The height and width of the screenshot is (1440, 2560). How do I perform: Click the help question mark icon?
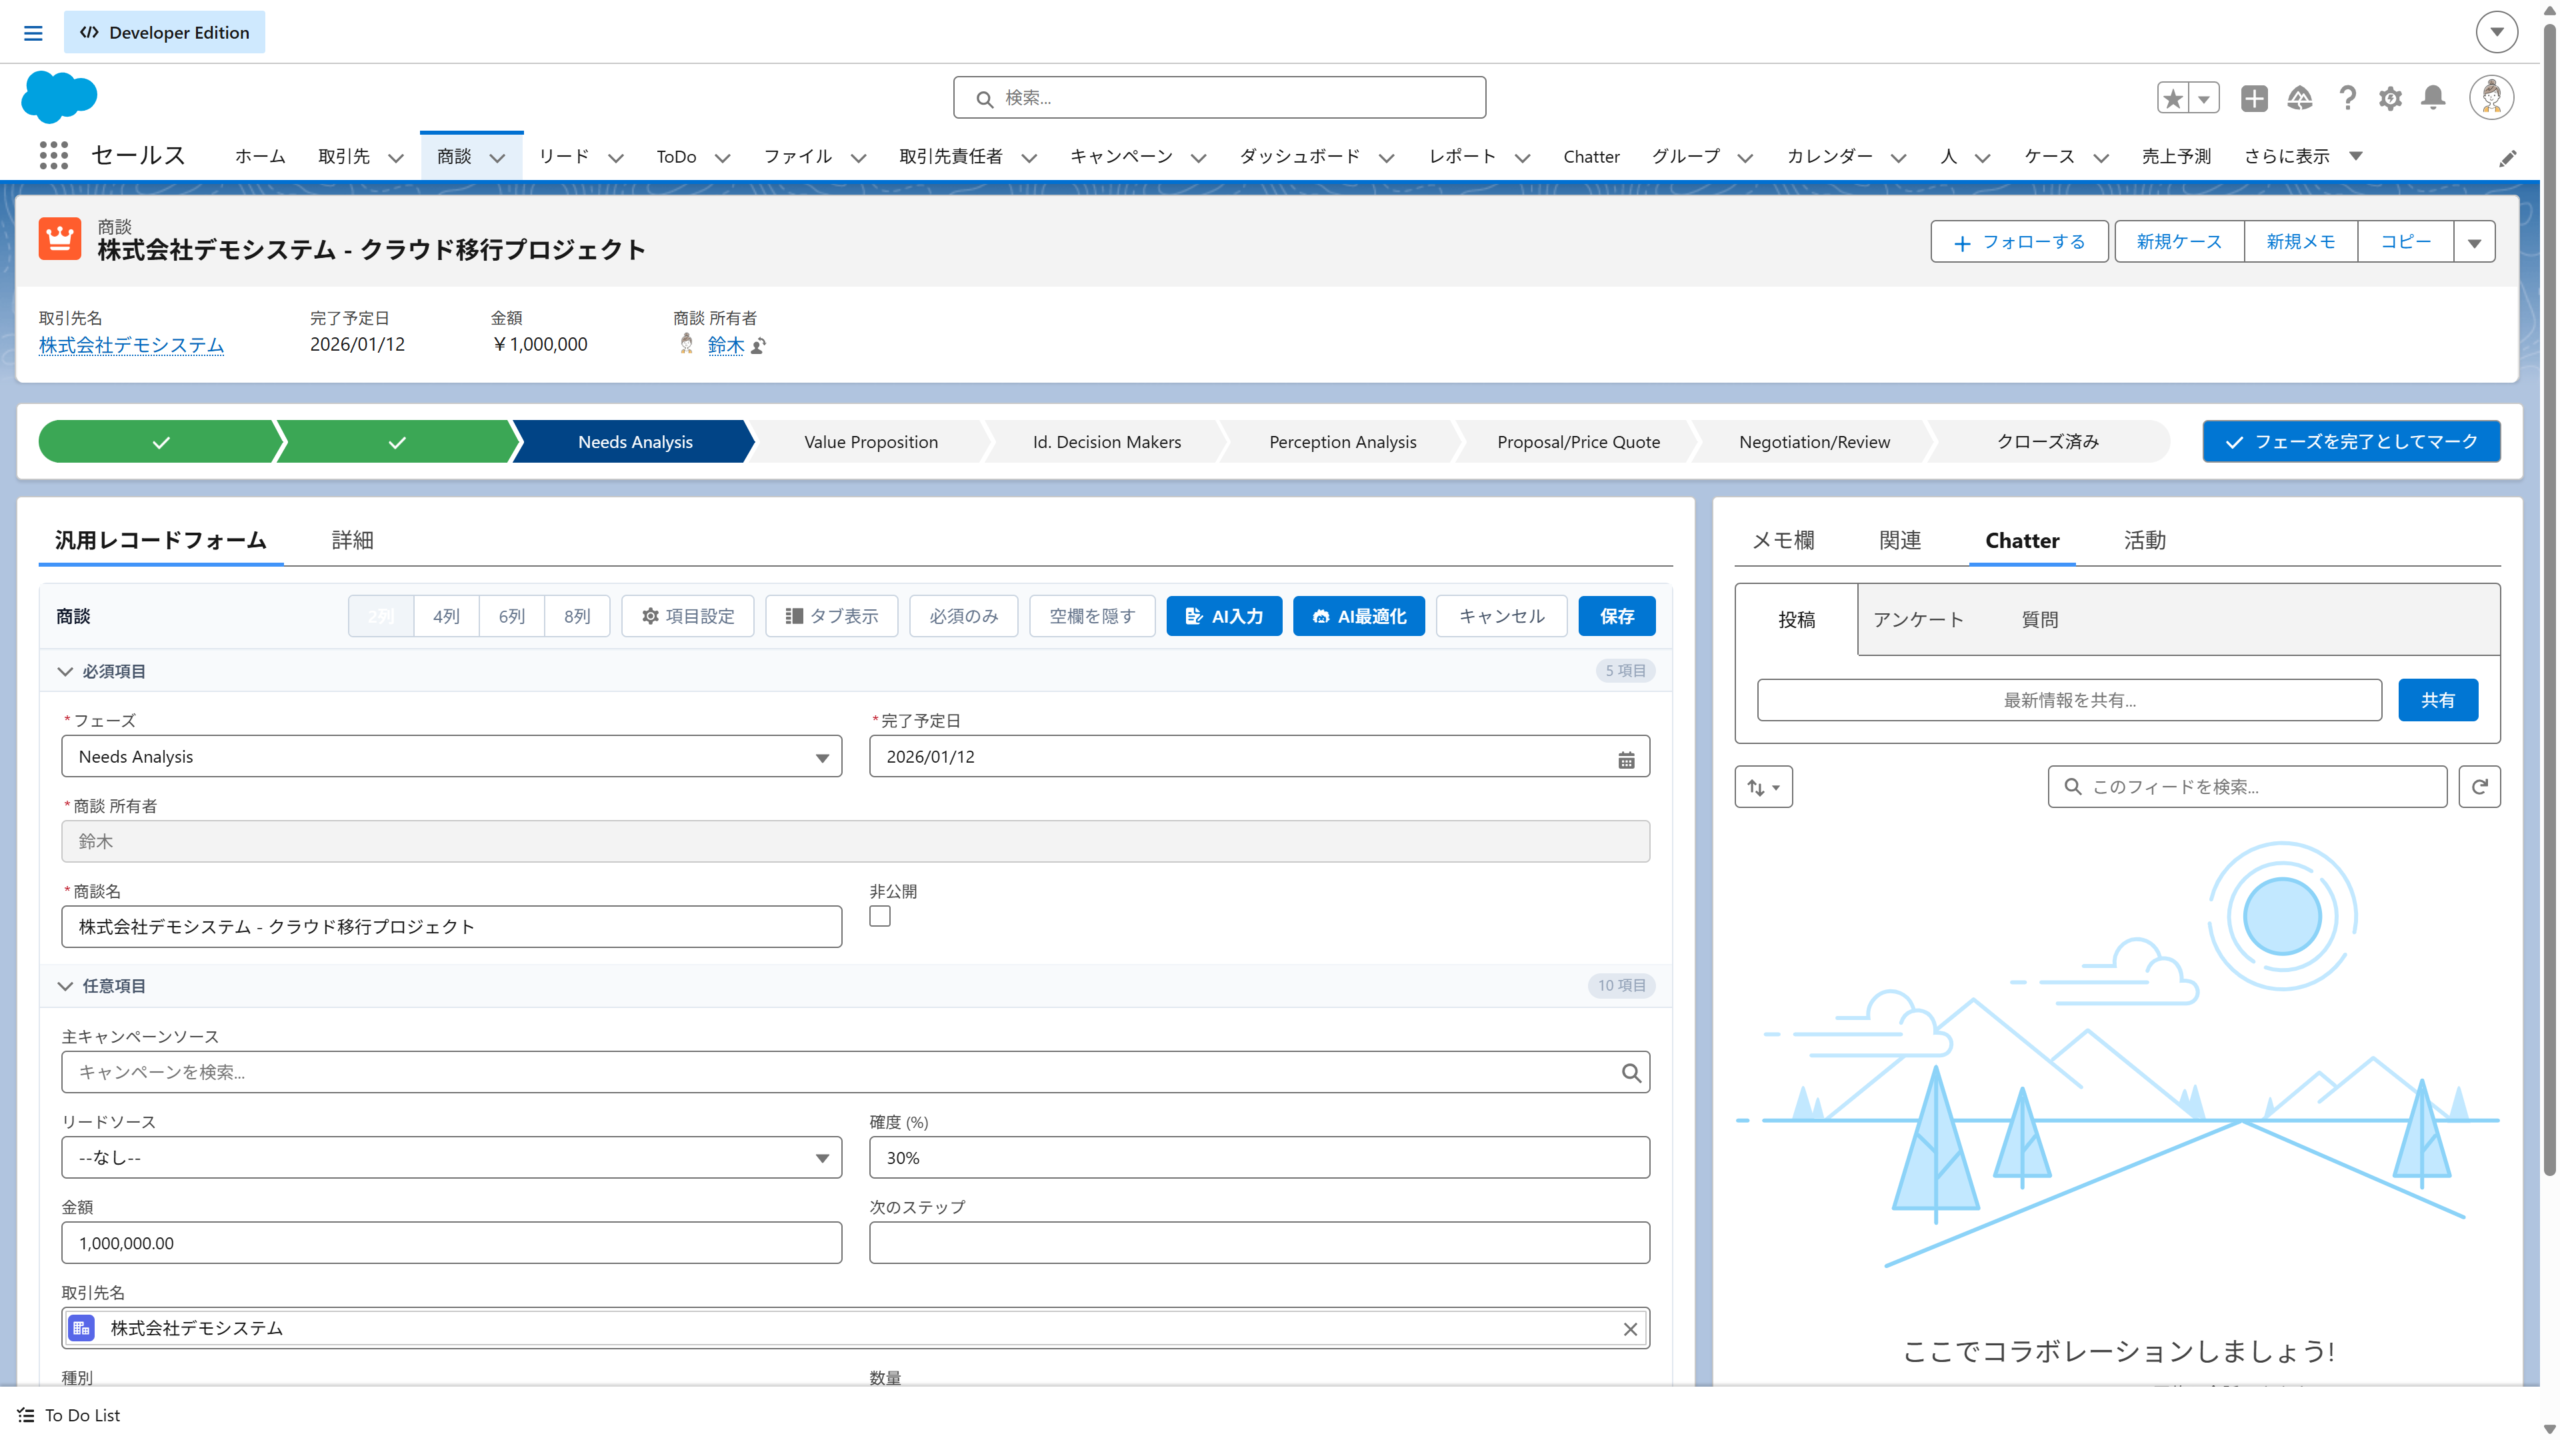point(2347,97)
